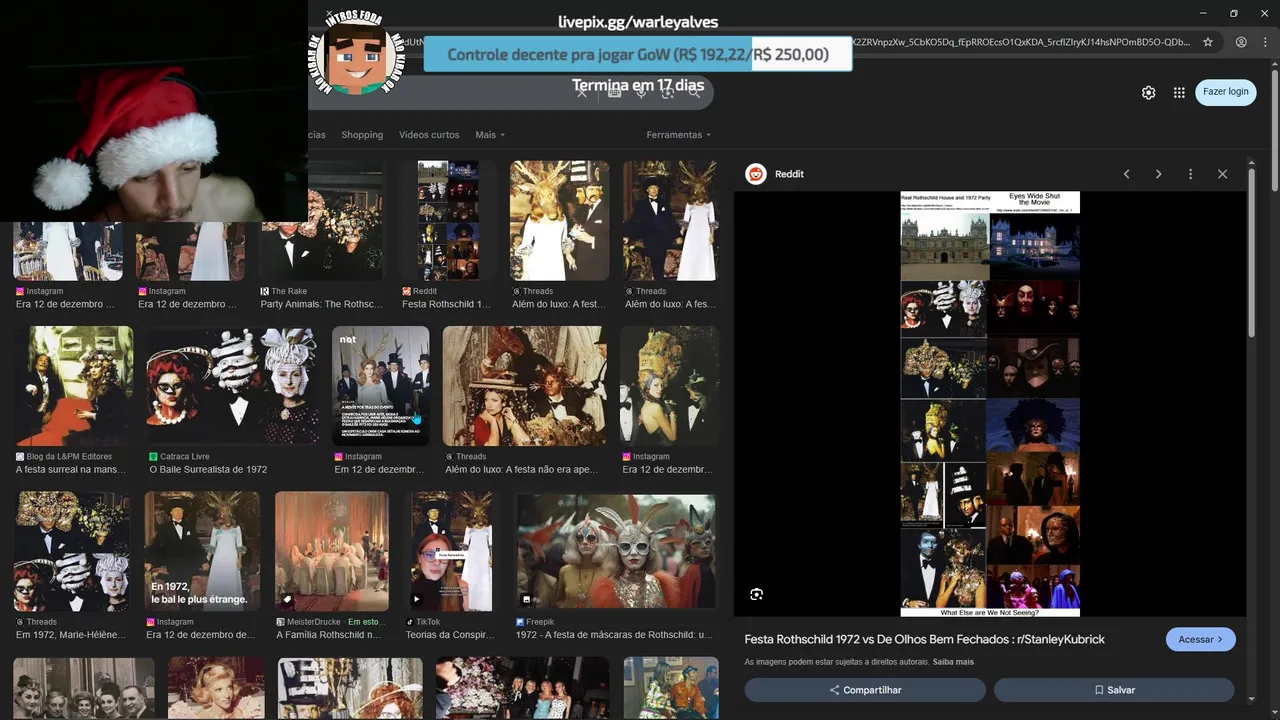Open search by image lens icon
The height and width of the screenshot is (720, 1280).
(667, 93)
